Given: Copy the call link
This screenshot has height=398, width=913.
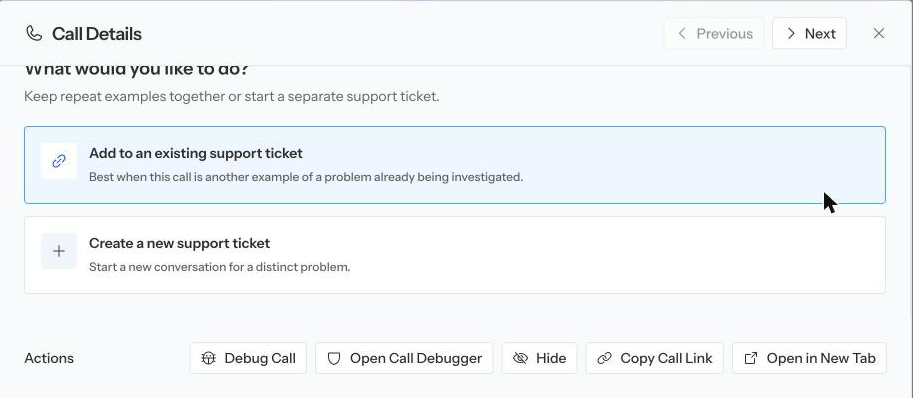Looking at the screenshot, I should [654, 358].
